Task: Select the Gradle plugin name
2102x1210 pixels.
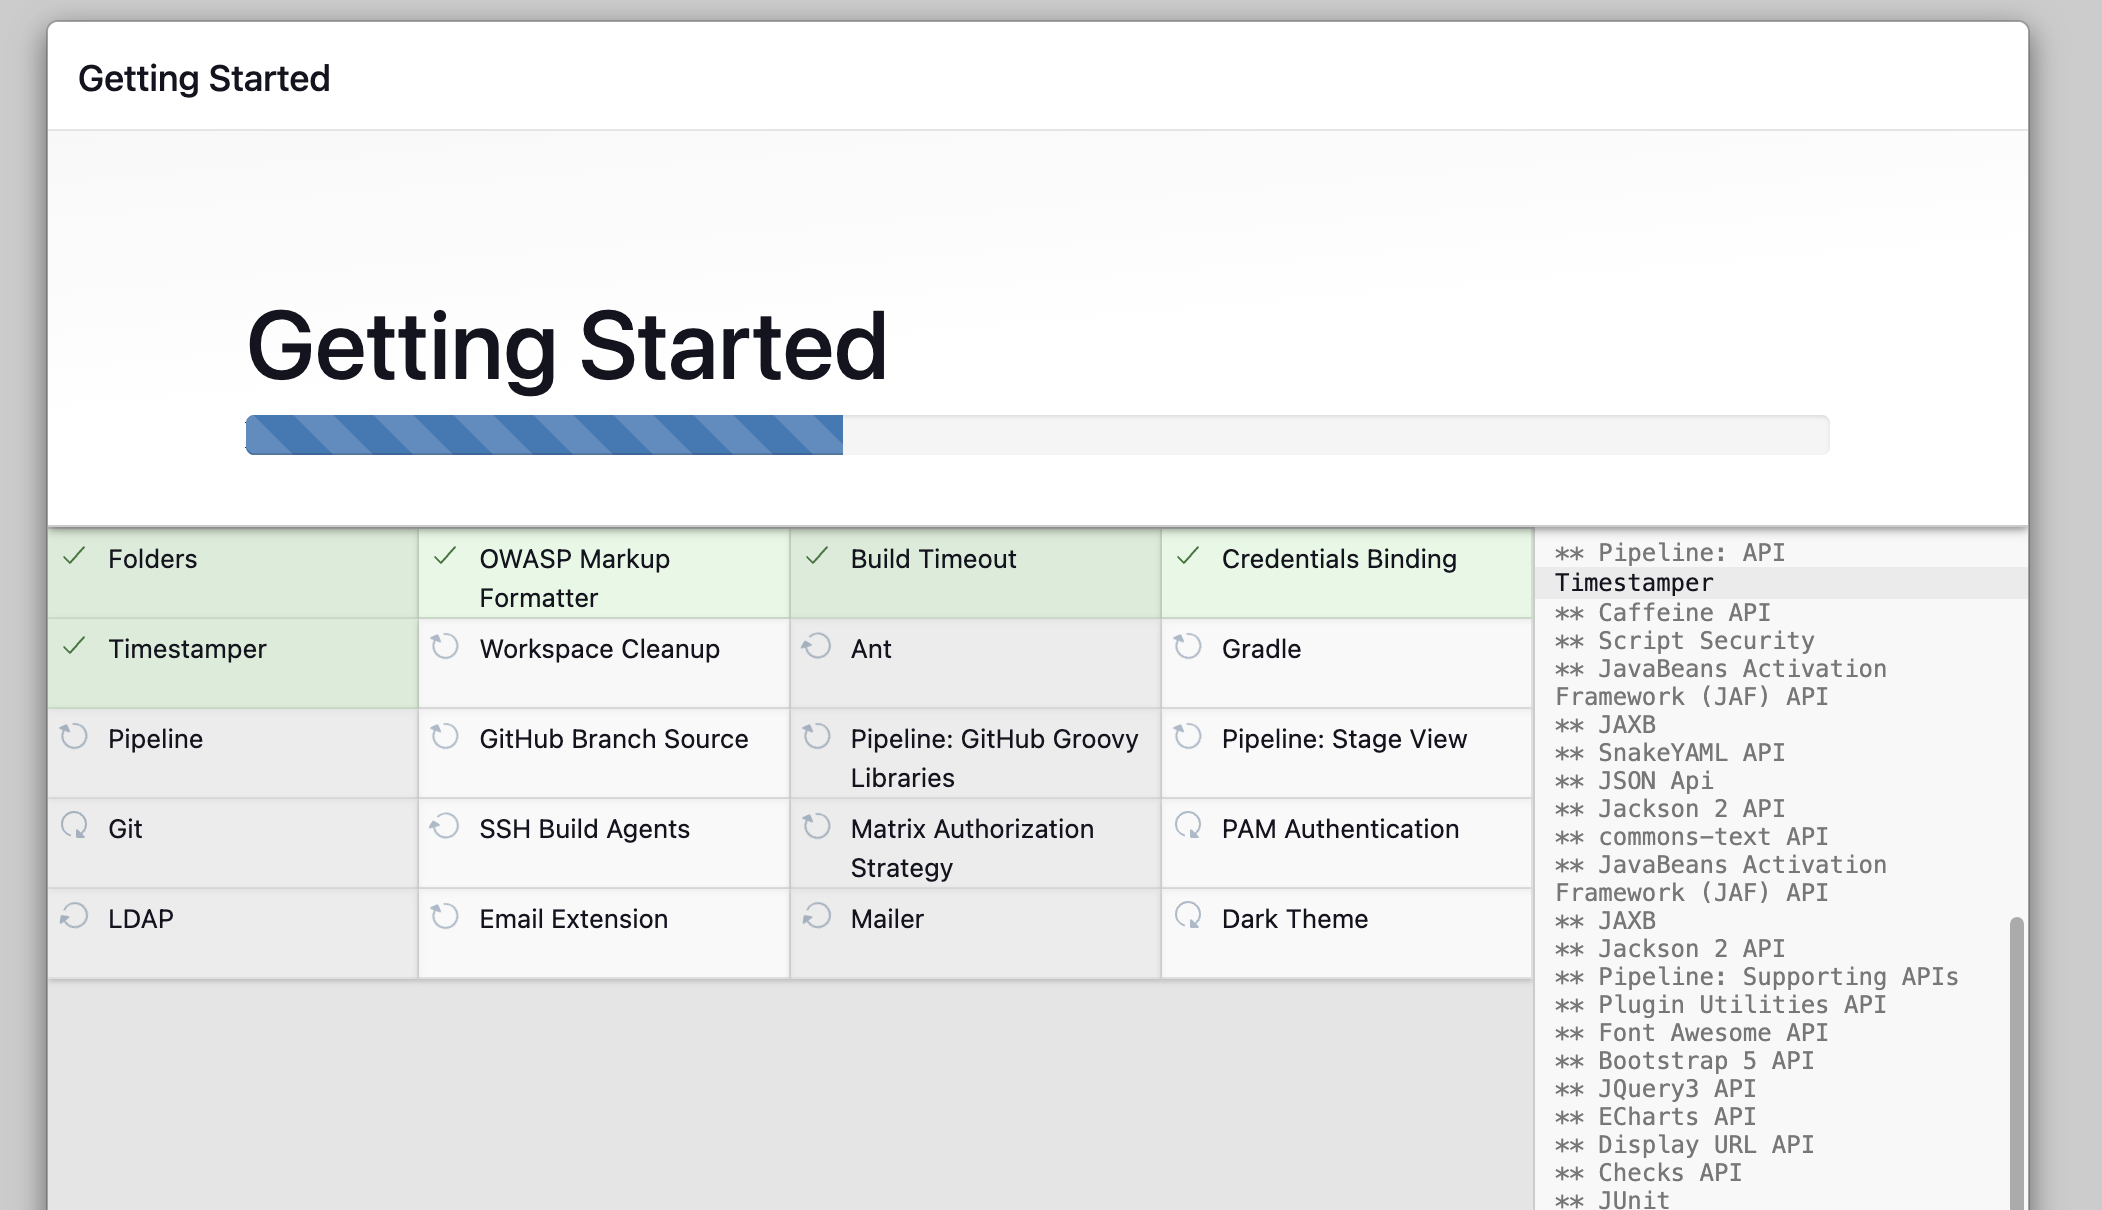Action: 1261,649
